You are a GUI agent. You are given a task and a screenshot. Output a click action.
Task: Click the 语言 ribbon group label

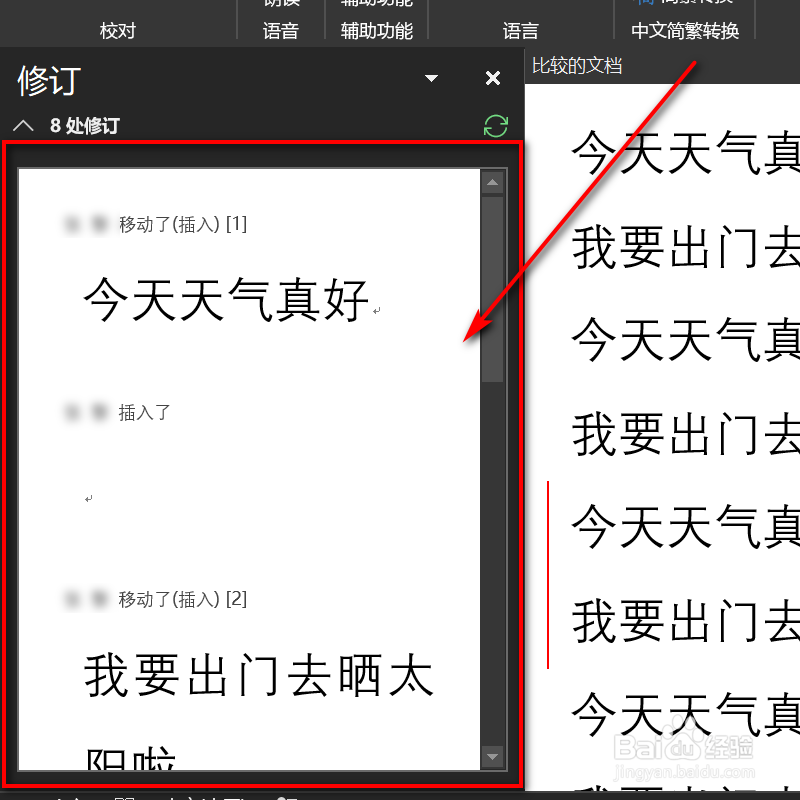[519, 31]
